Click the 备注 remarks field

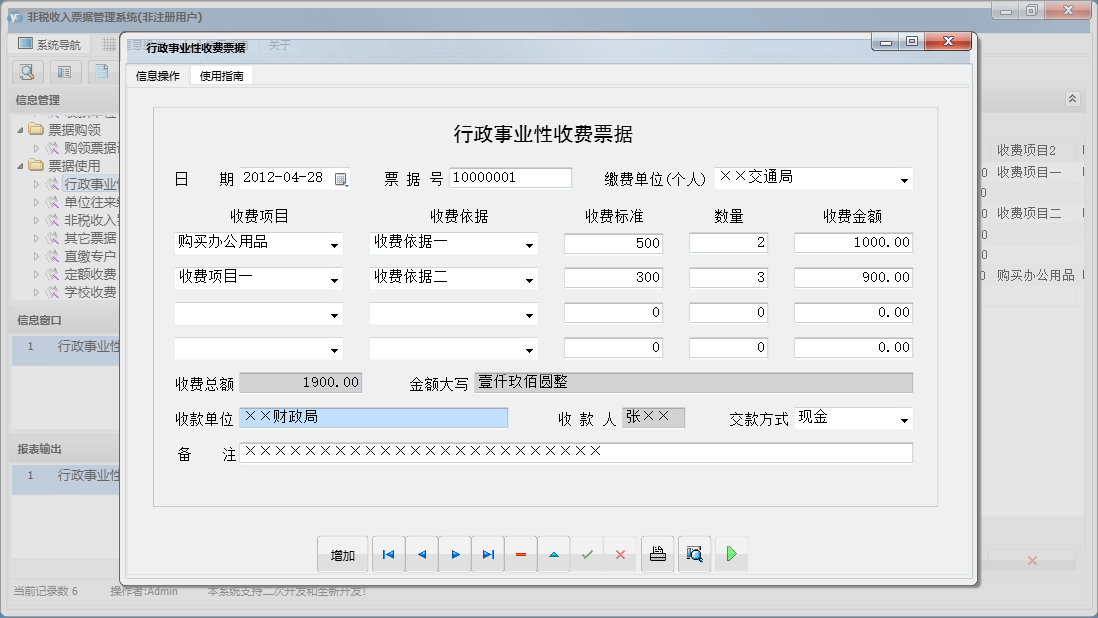pyautogui.click(x=576, y=452)
